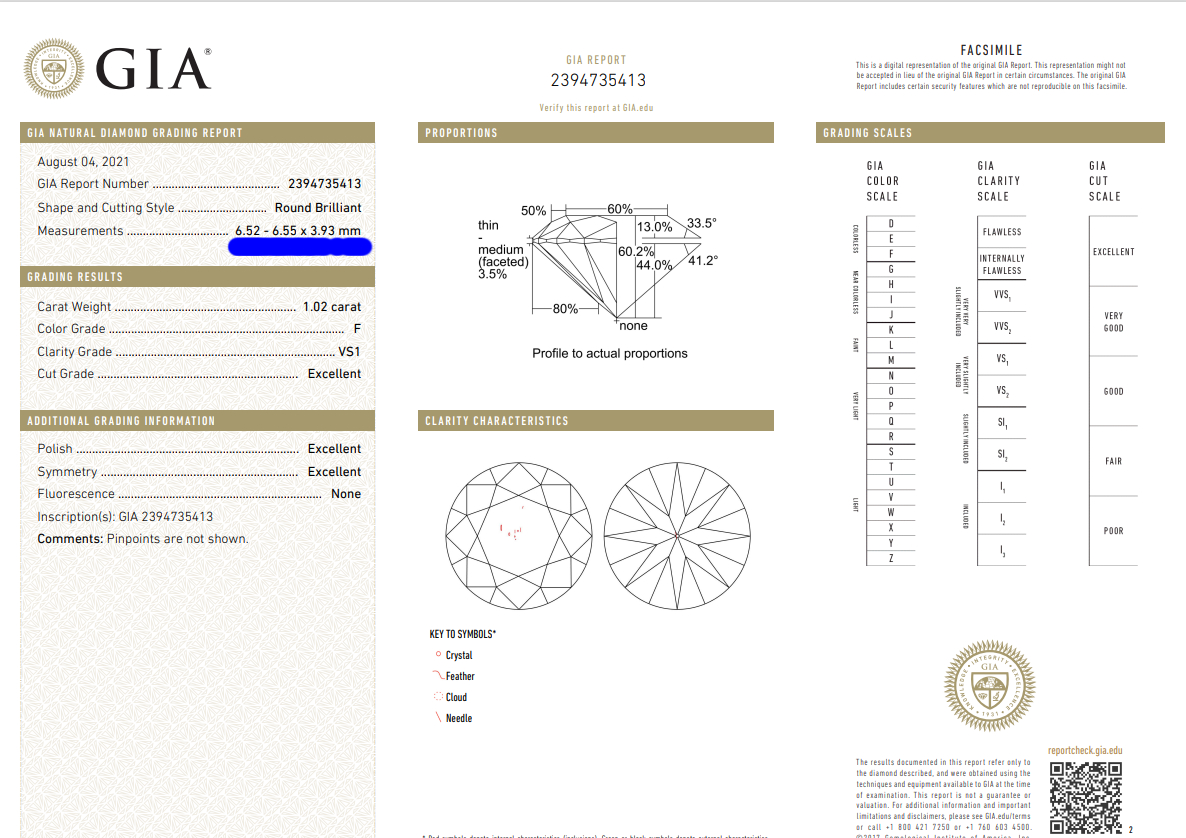Image resolution: width=1186 pixels, height=838 pixels.
Task: Click the Needle symbol in the key
Action: (438, 718)
